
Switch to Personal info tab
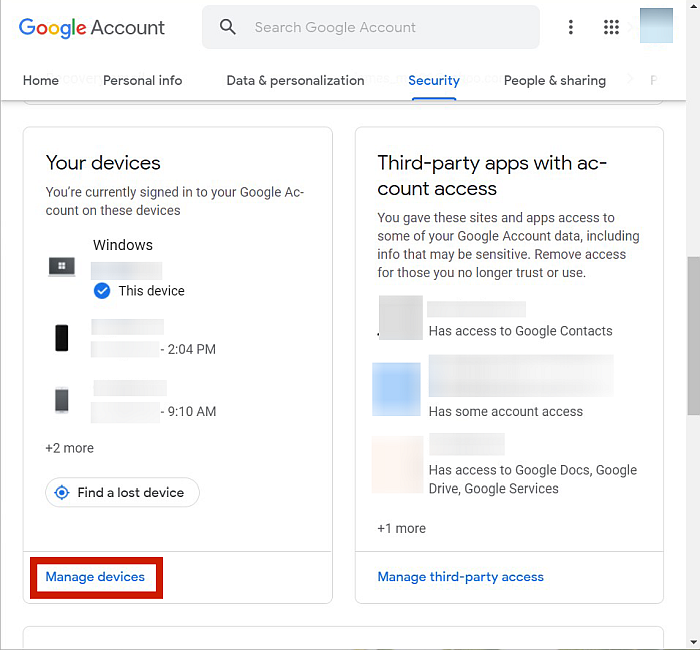coord(142,80)
